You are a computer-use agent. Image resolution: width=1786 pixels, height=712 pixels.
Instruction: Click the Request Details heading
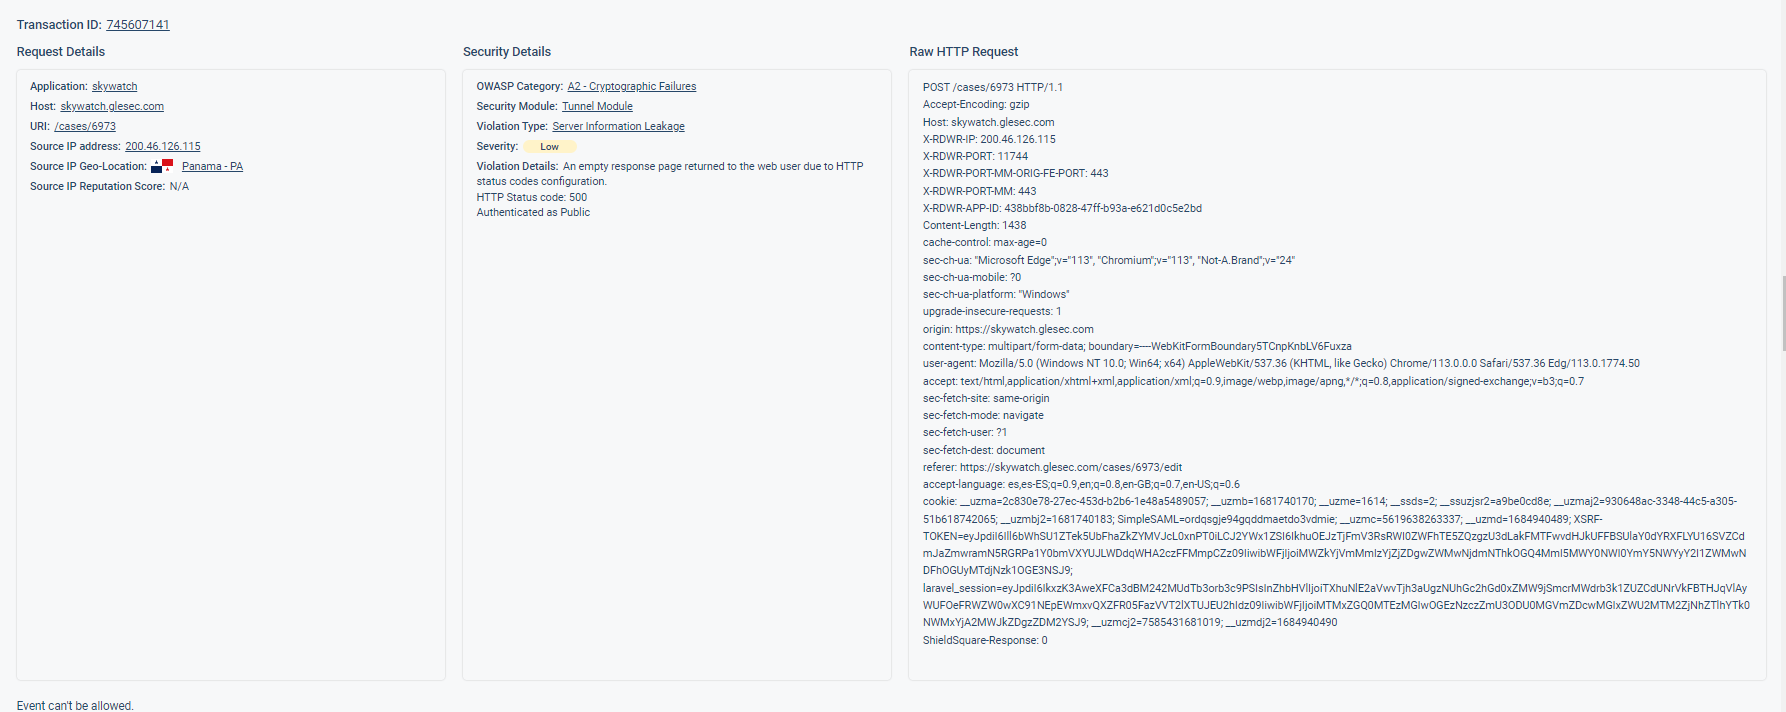[x=61, y=52]
